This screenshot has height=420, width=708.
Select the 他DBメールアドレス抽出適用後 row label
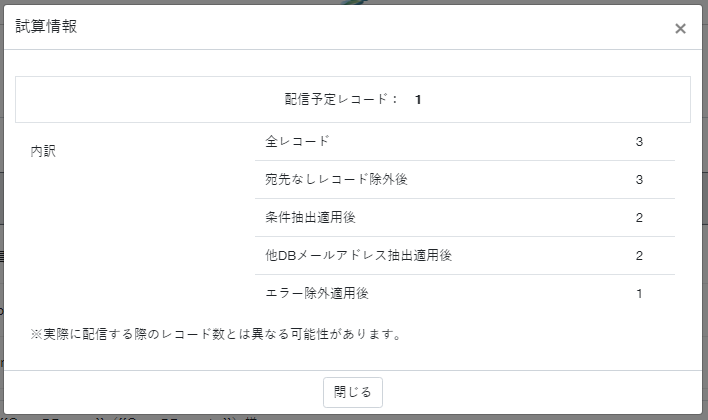coord(359,255)
